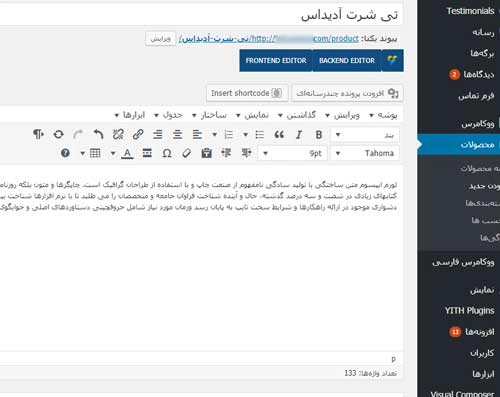Click افزودن پرونده چندرسانه‌ای add media button
The image size is (500, 397).
[x=347, y=93]
